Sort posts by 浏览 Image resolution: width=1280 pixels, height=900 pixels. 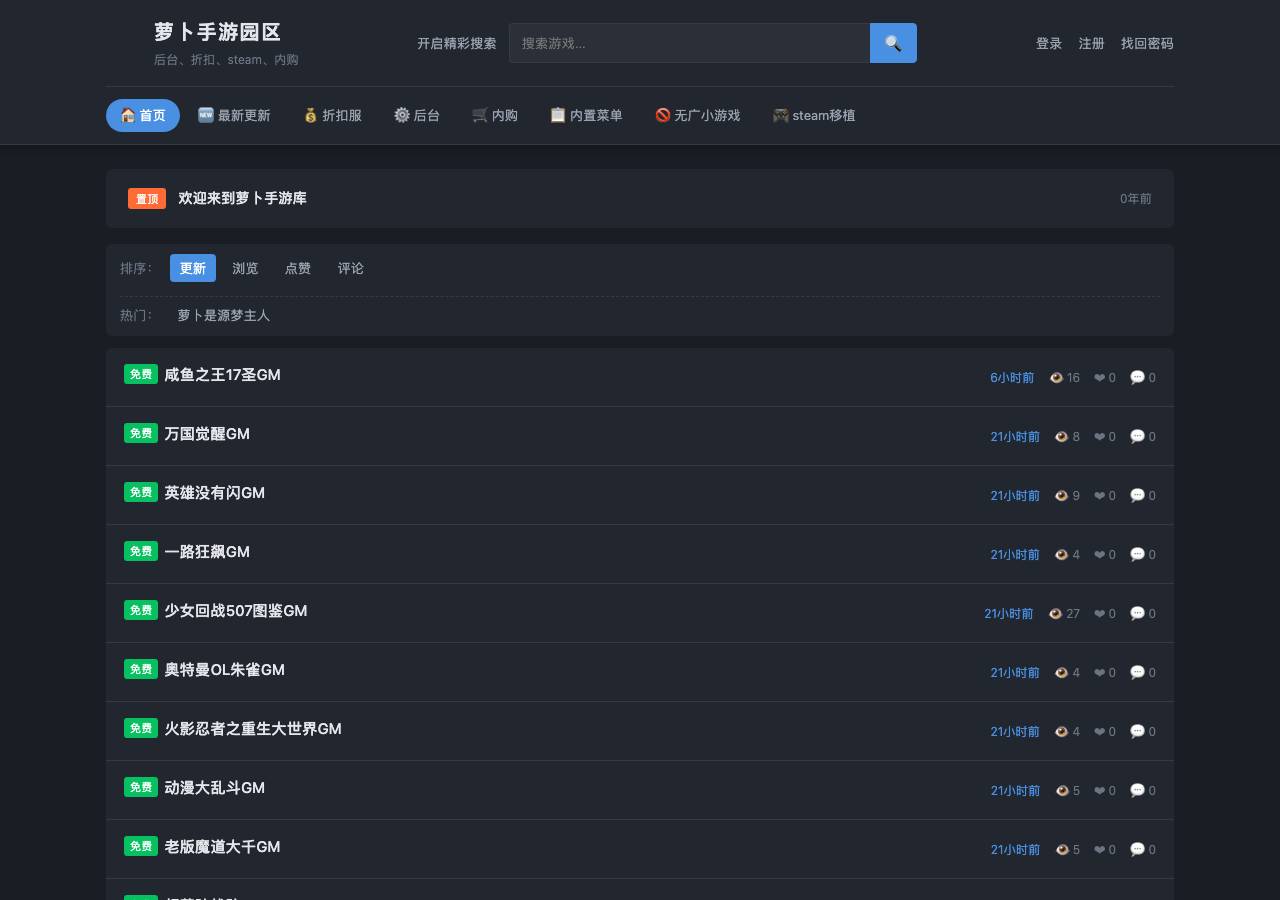coord(245,268)
